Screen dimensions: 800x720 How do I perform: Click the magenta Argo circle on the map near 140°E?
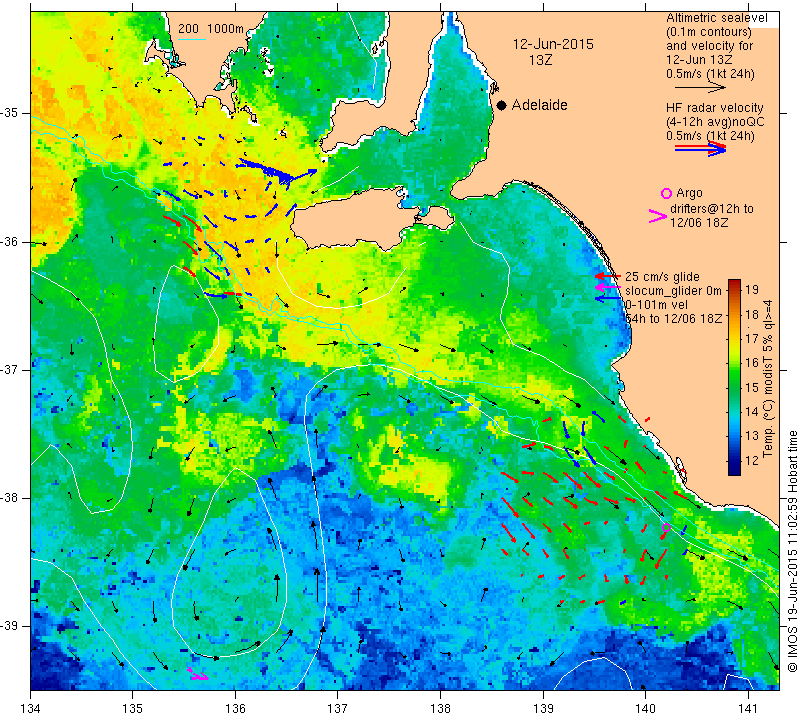666,527
